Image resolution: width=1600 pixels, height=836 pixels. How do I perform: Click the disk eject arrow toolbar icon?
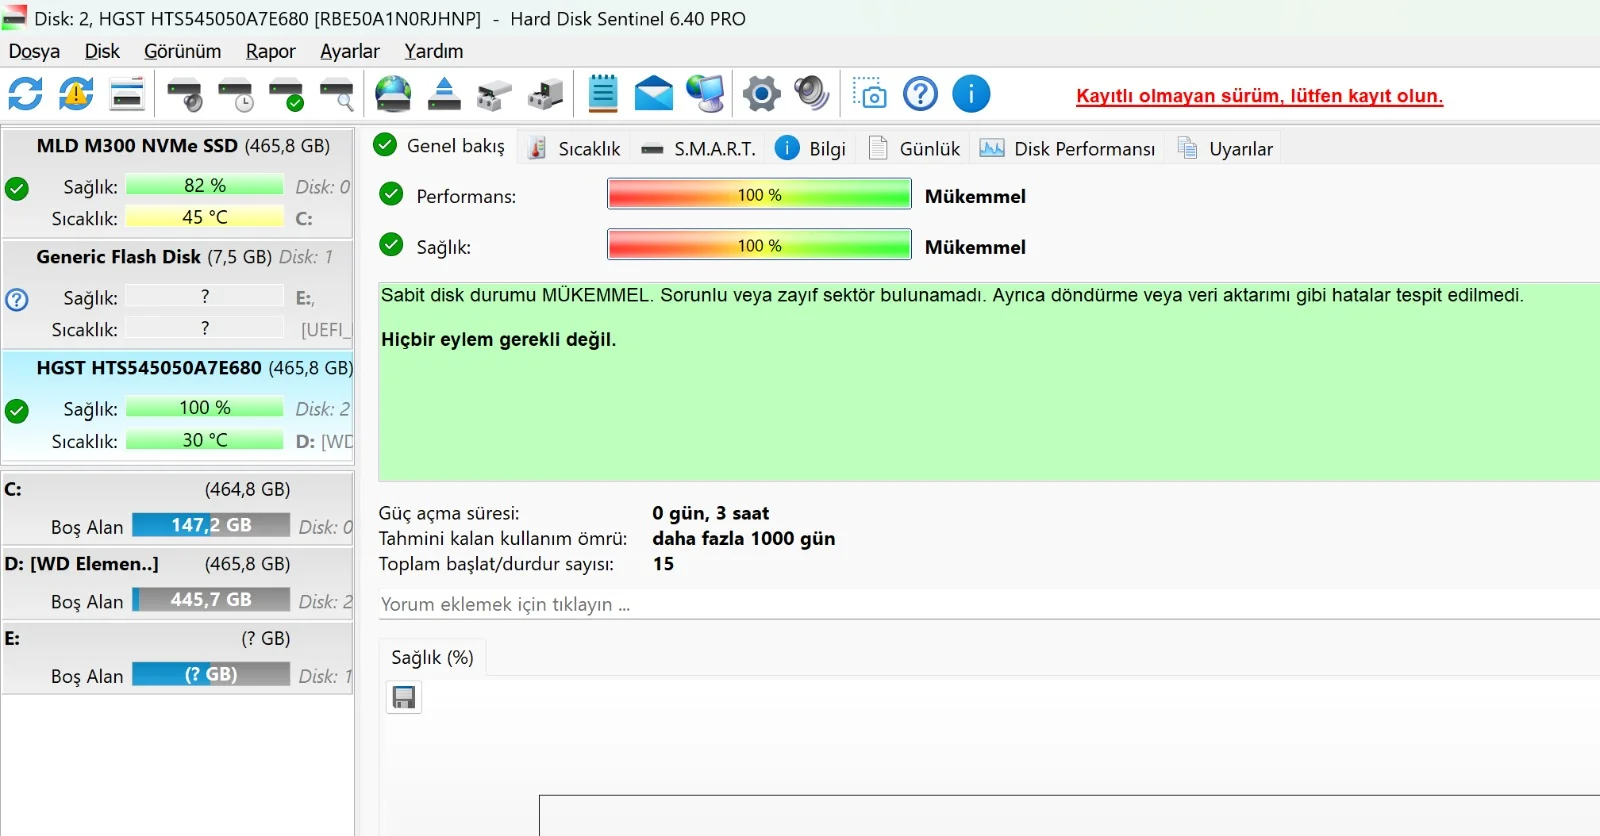point(444,94)
